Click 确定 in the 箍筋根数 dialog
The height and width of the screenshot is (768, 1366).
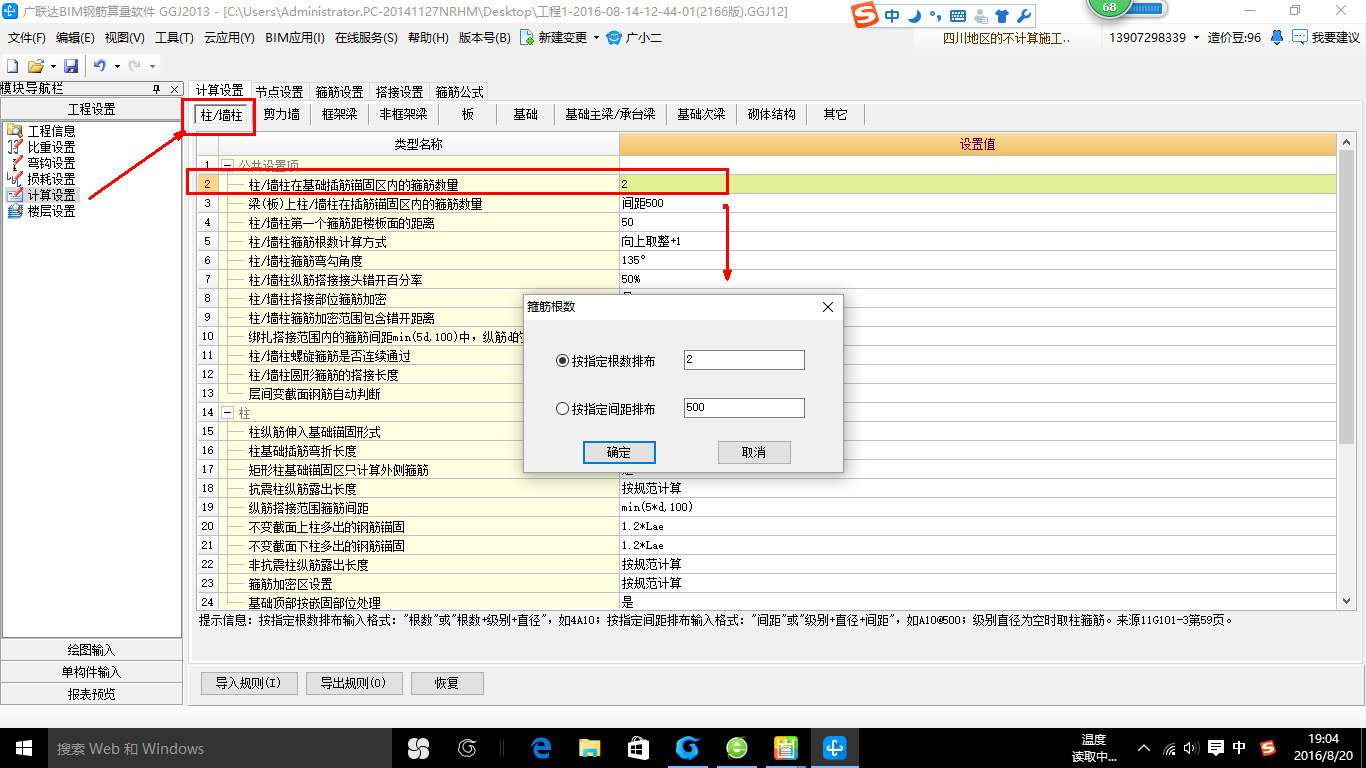[619, 452]
